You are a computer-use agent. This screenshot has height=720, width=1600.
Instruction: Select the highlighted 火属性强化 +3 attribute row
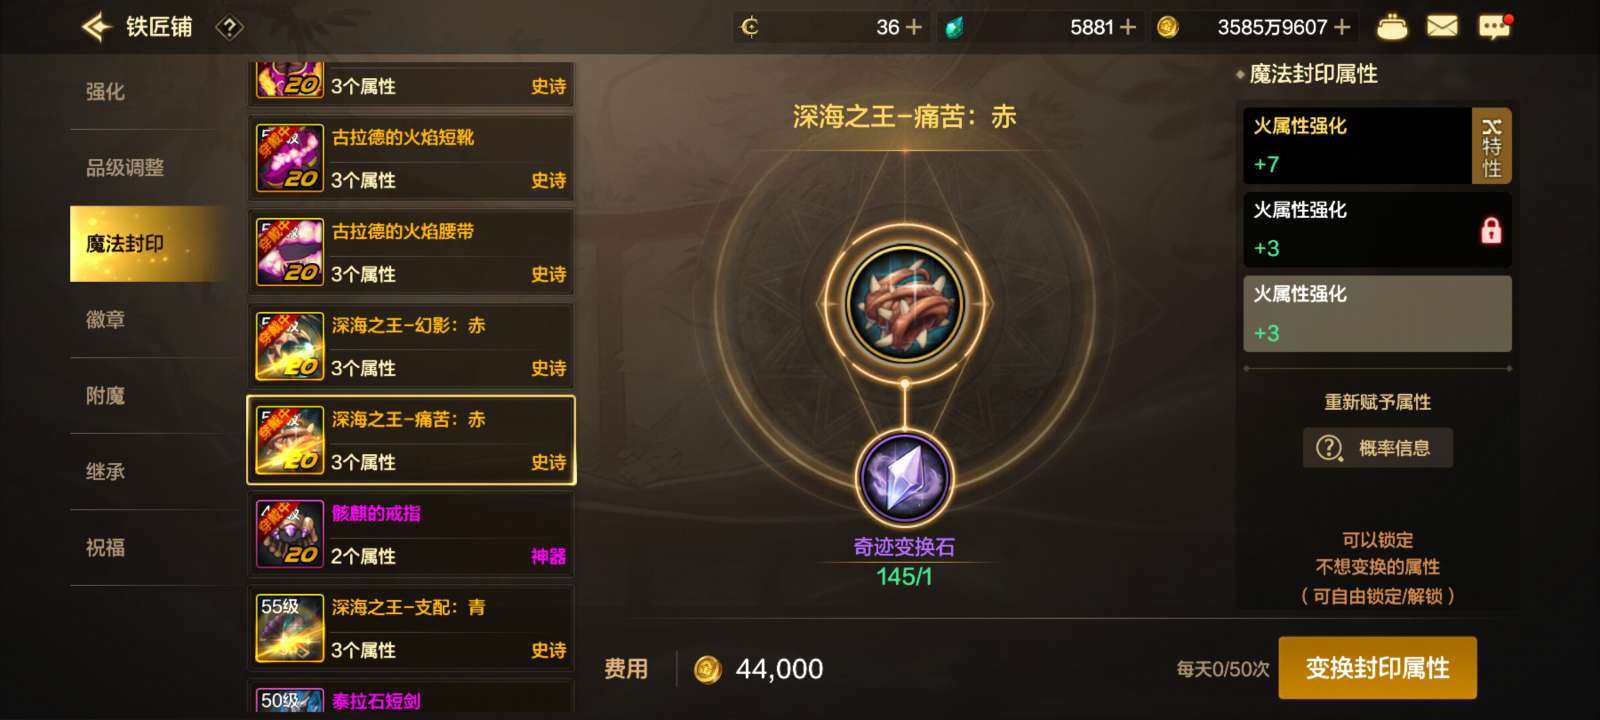[1377, 314]
